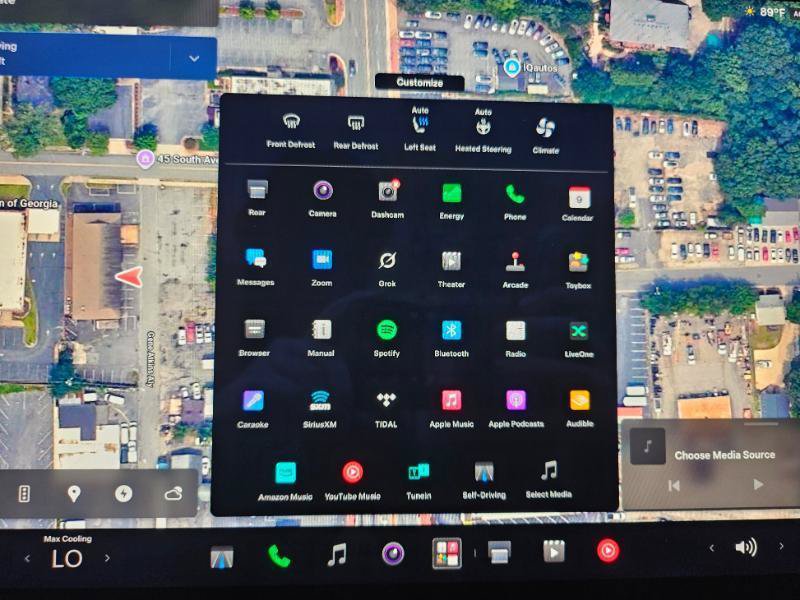Open Caraoke app
800x600 pixels.
click(253, 409)
